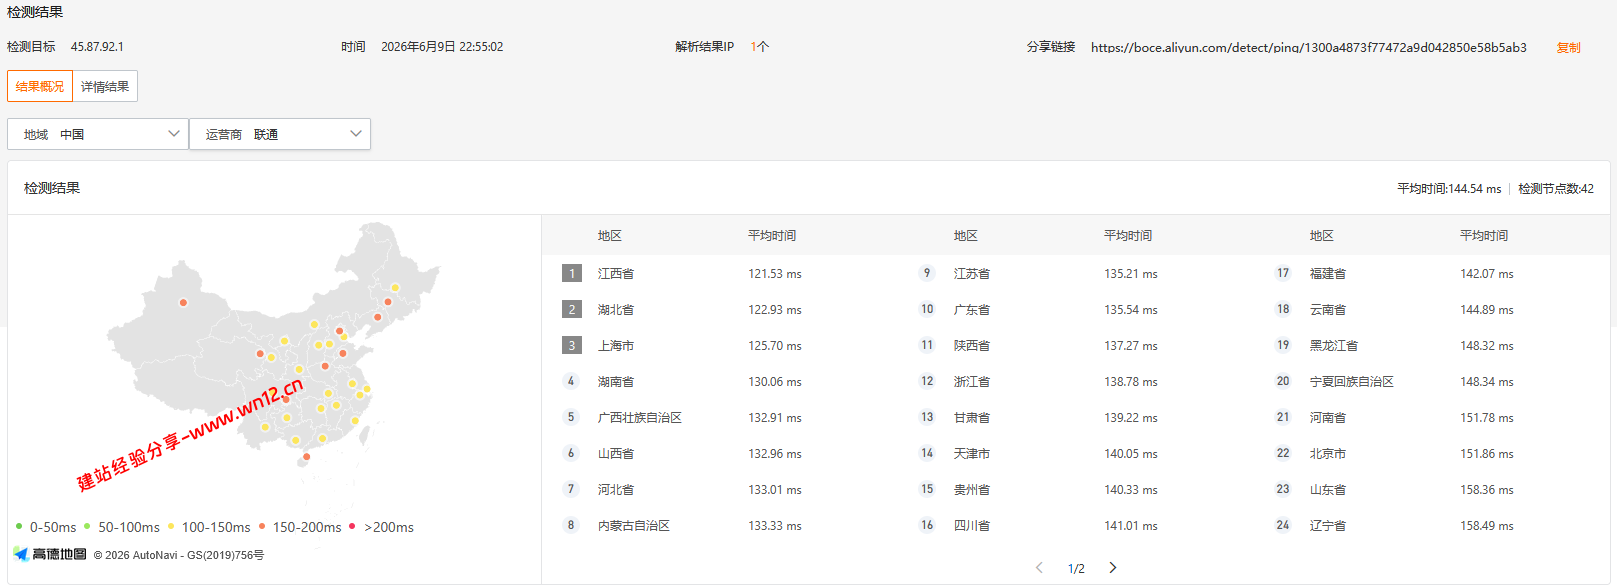Select the 内蒙古自治区 row
Viewport: 1617px width, 588px height.
tap(719, 525)
